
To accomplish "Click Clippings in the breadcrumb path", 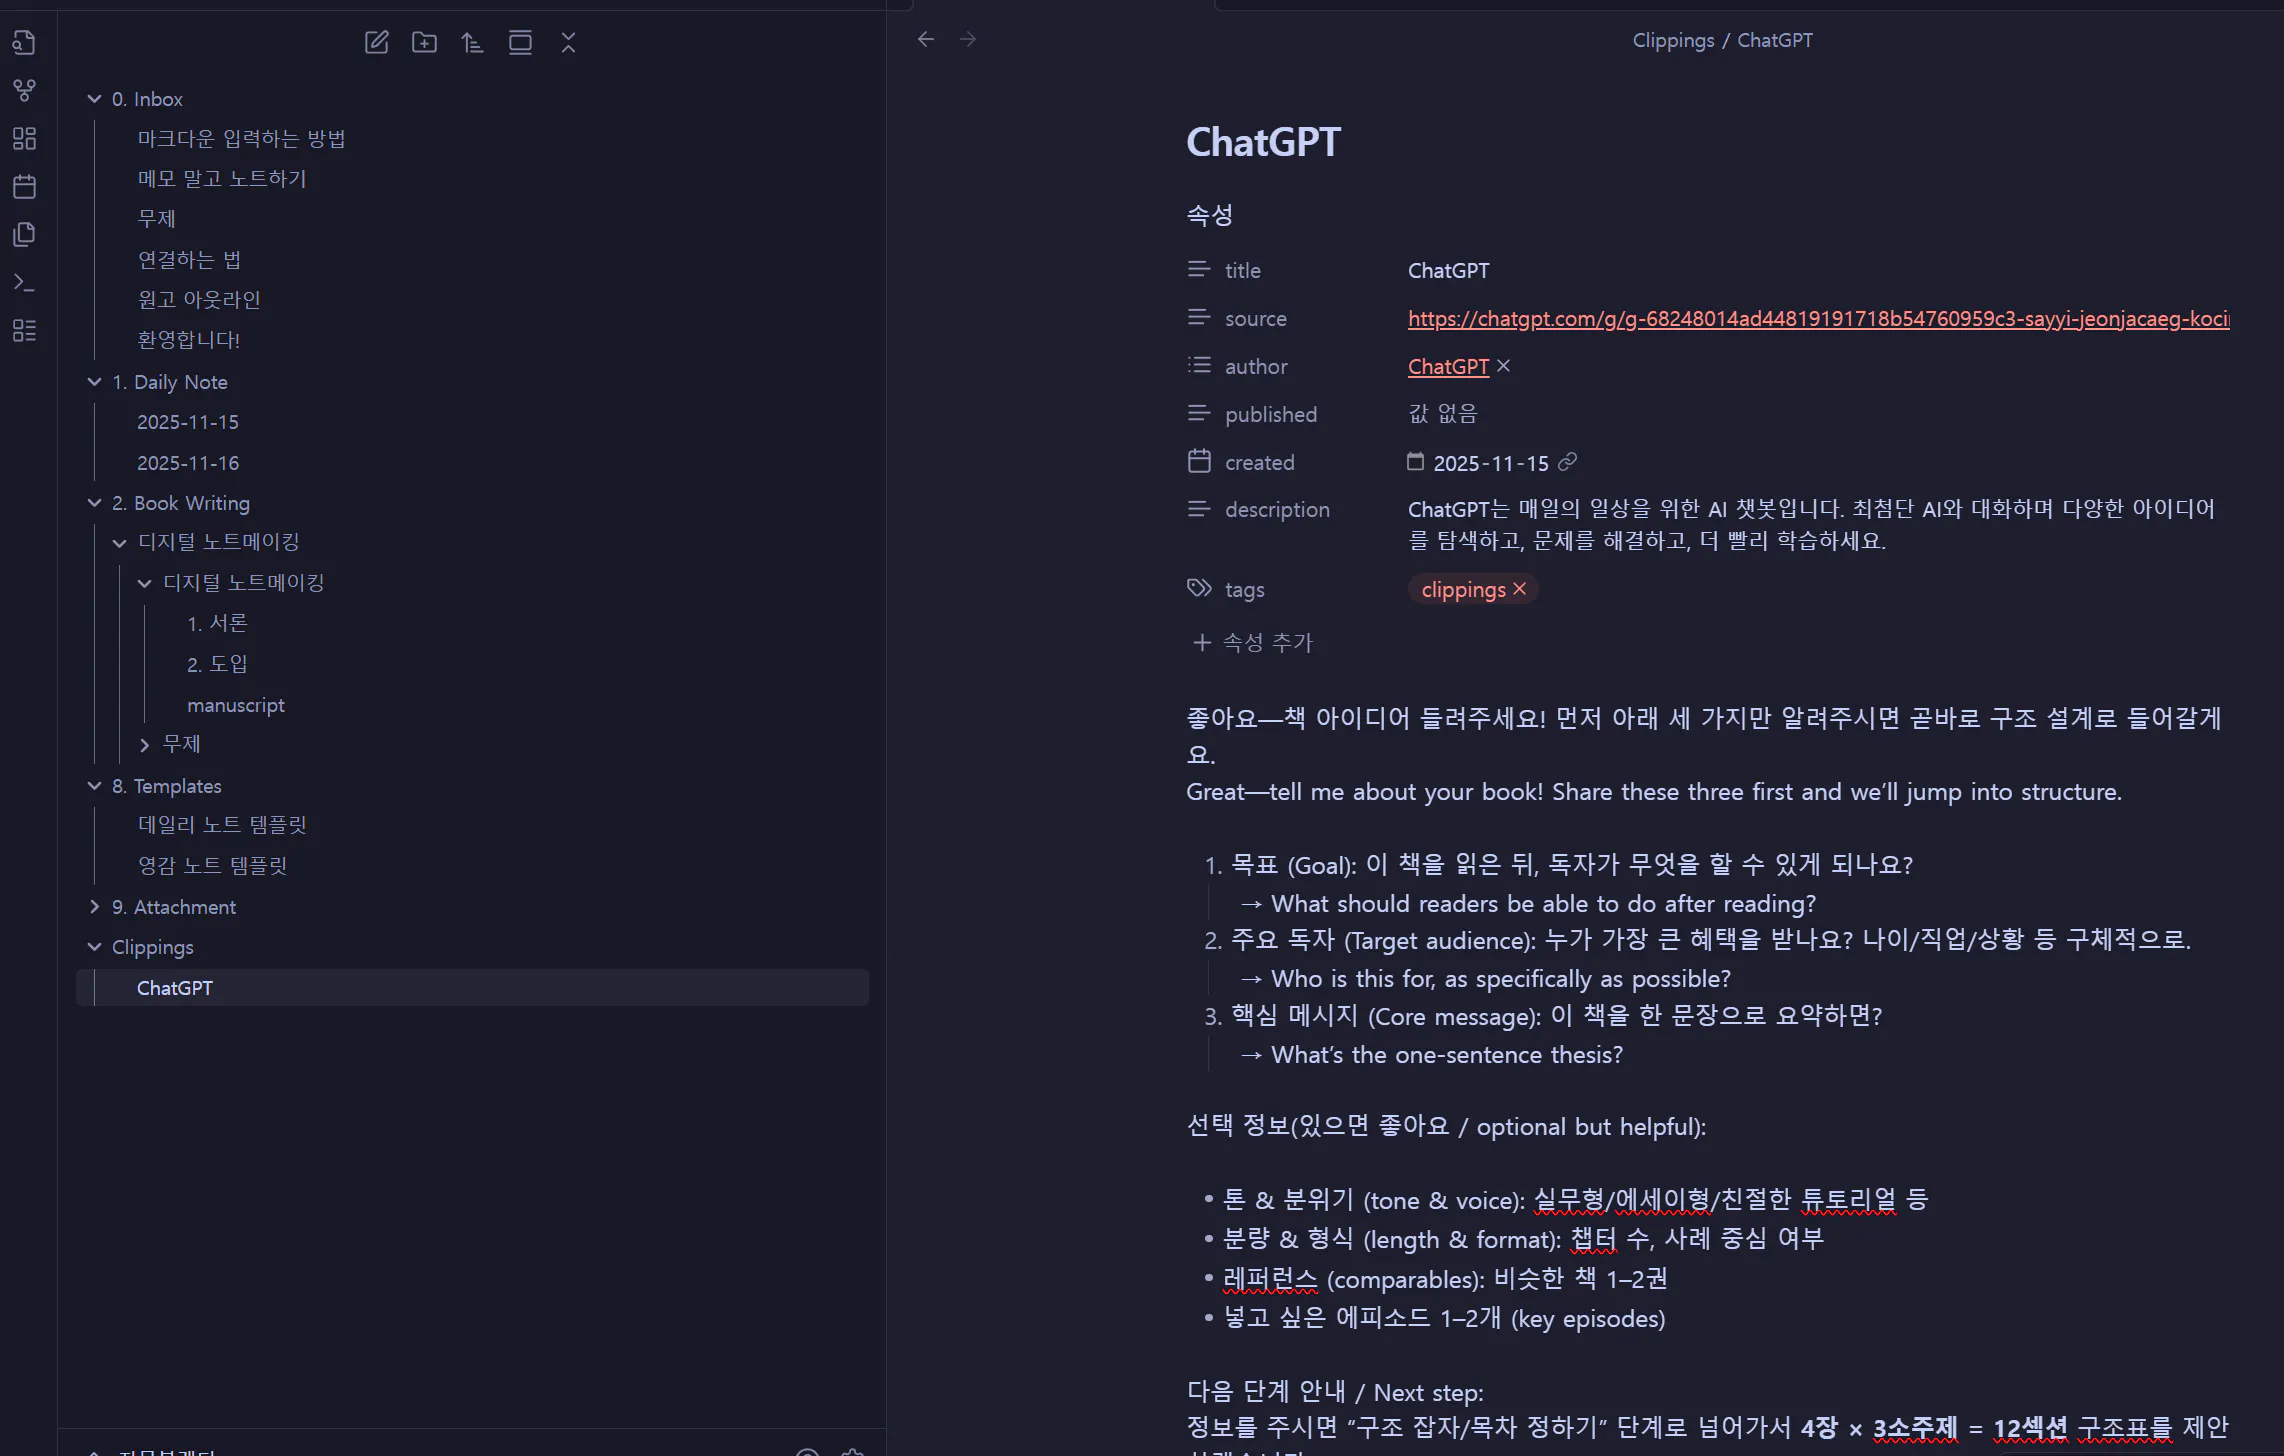I will (x=1673, y=40).
